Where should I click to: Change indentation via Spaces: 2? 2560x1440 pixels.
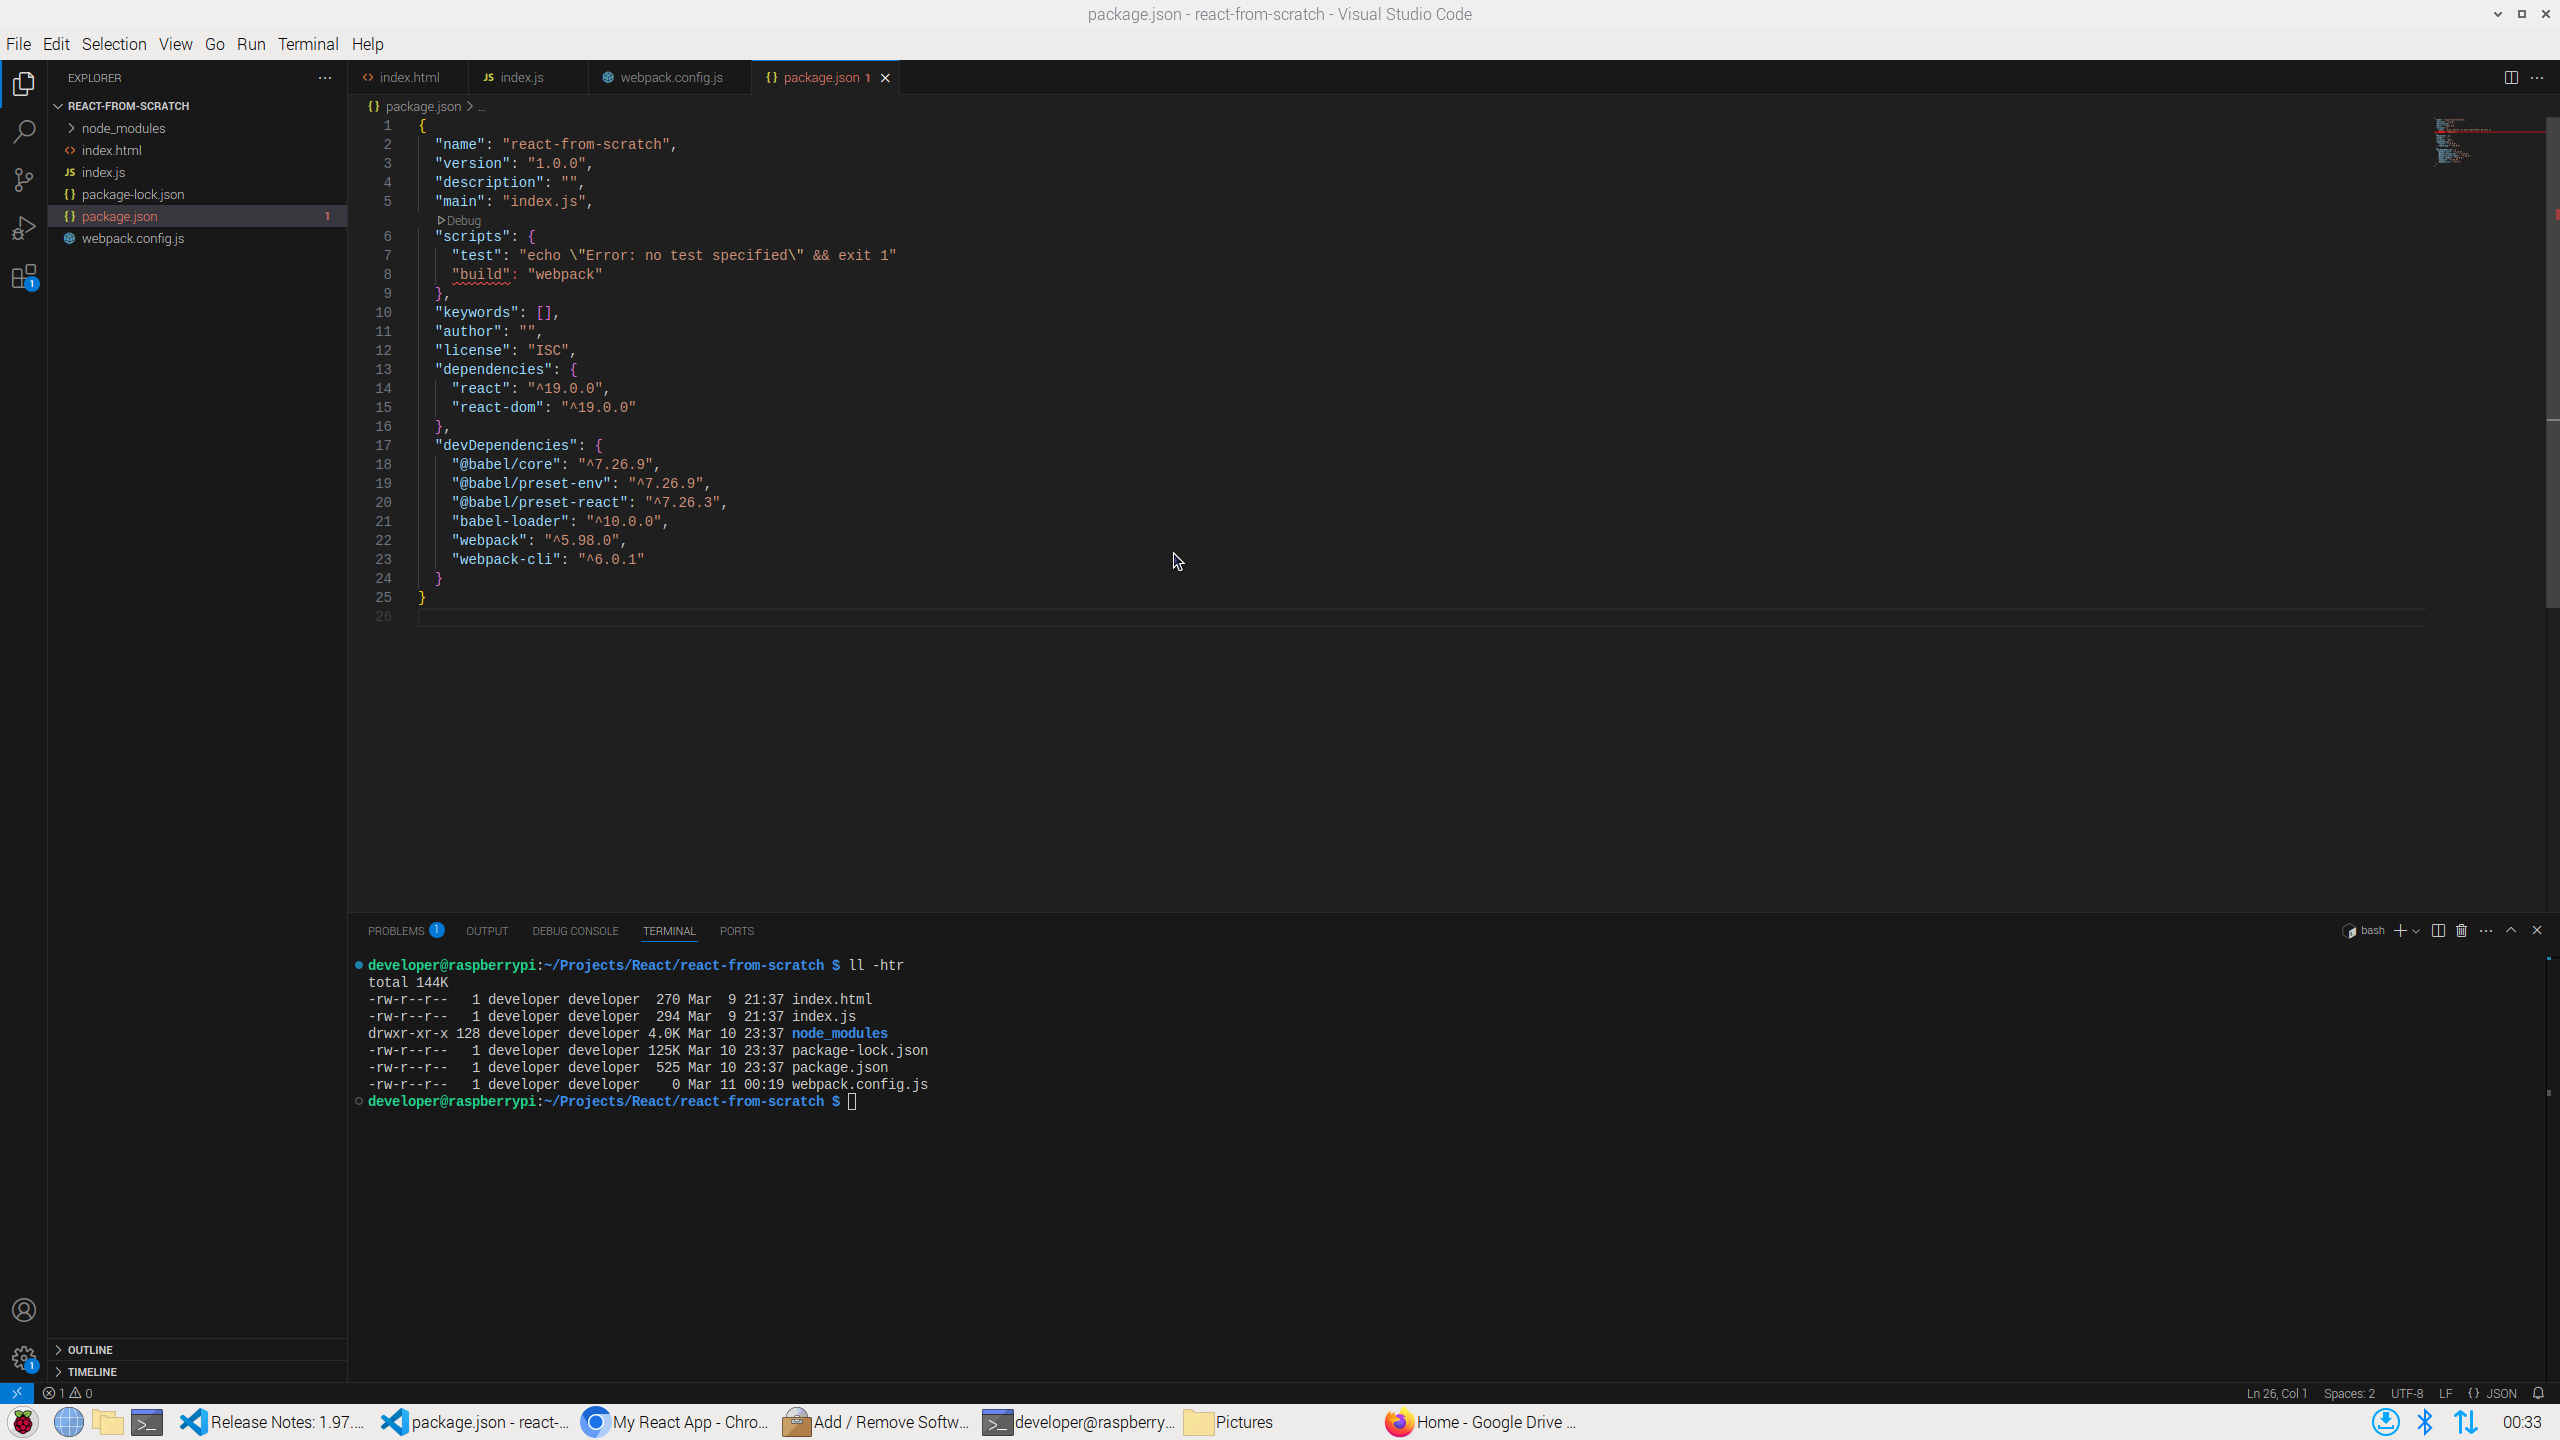(x=2349, y=1393)
